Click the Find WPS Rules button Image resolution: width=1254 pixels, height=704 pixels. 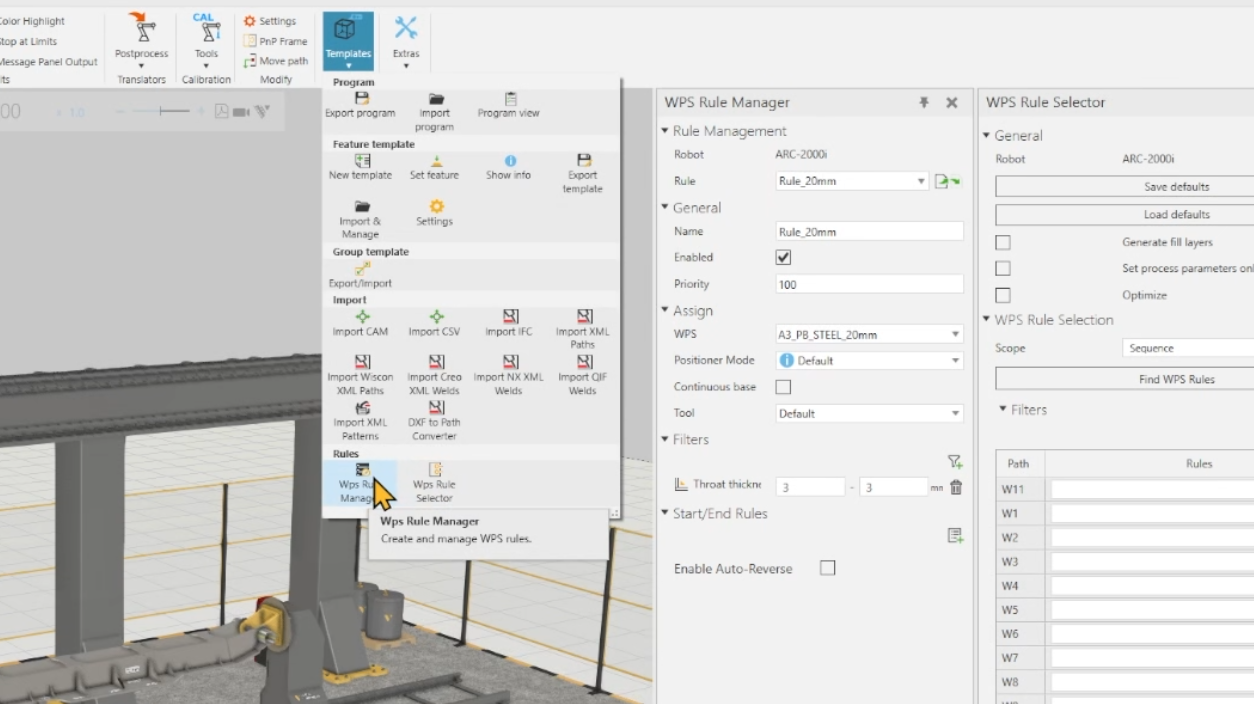(1124, 379)
